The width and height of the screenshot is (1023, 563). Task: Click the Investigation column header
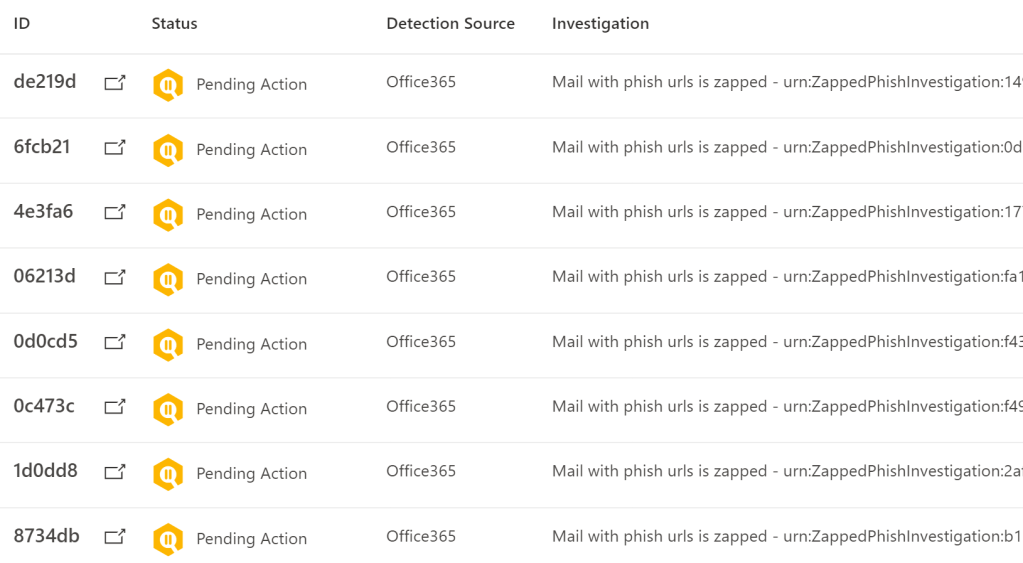pos(600,24)
